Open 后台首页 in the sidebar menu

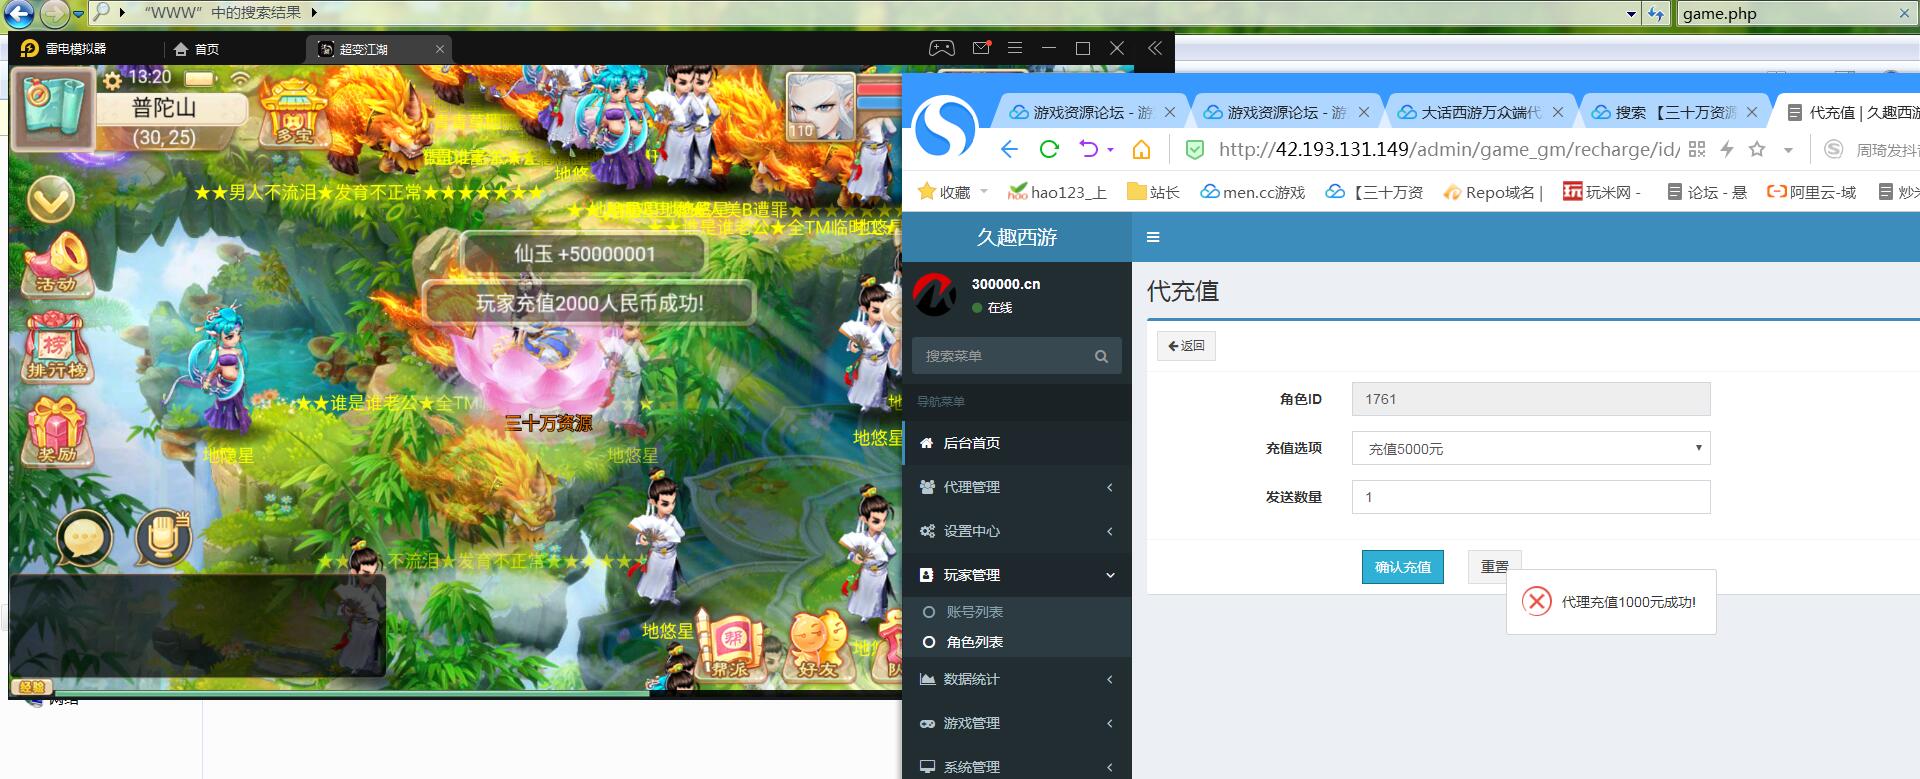(x=971, y=443)
